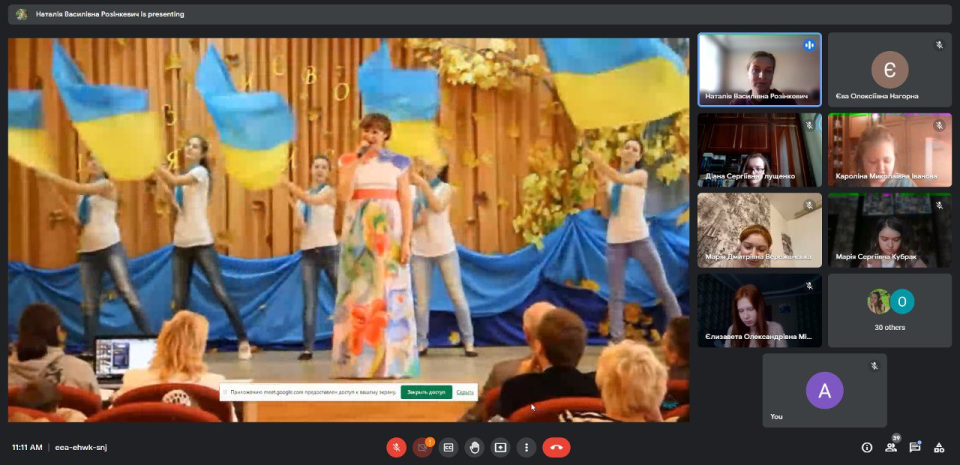Screen dimensions: 960x465
Task: Open the chat panel icon
Action: tap(914, 447)
